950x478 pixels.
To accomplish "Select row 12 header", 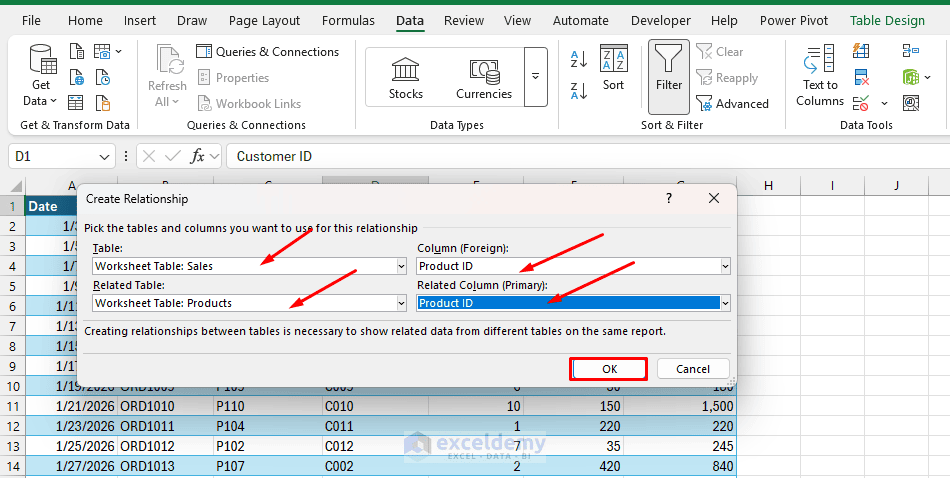I will click(12, 426).
